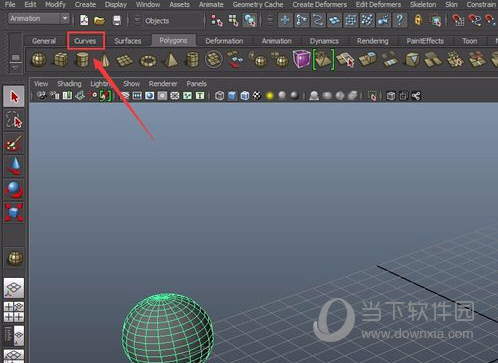Screen dimensions: 498x363
Task: Activate the Select tool arrow
Action: click(14, 97)
